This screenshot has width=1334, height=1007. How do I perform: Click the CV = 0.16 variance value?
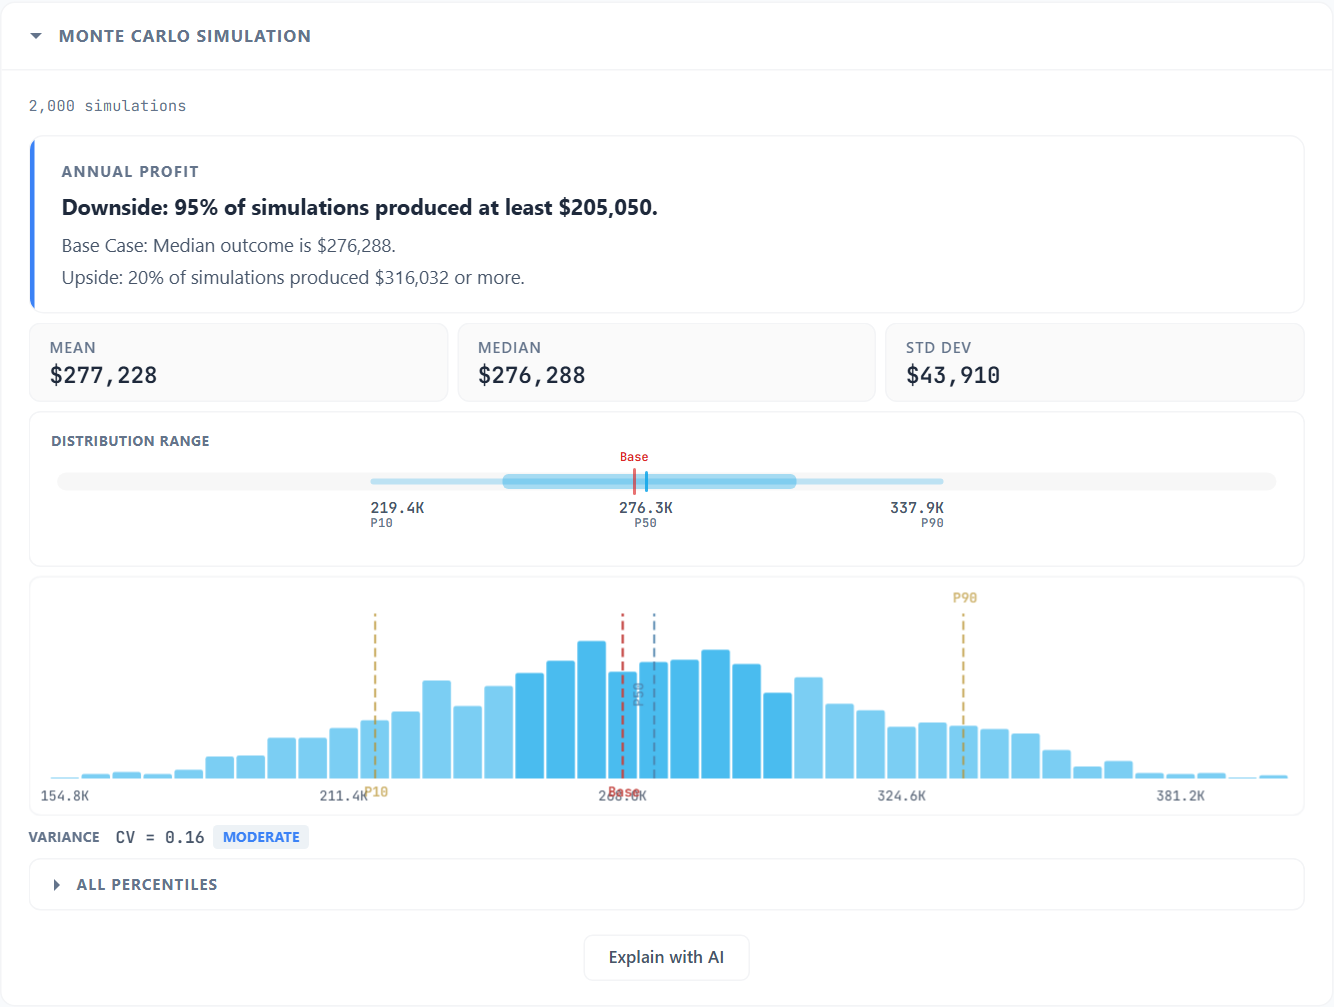(160, 837)
